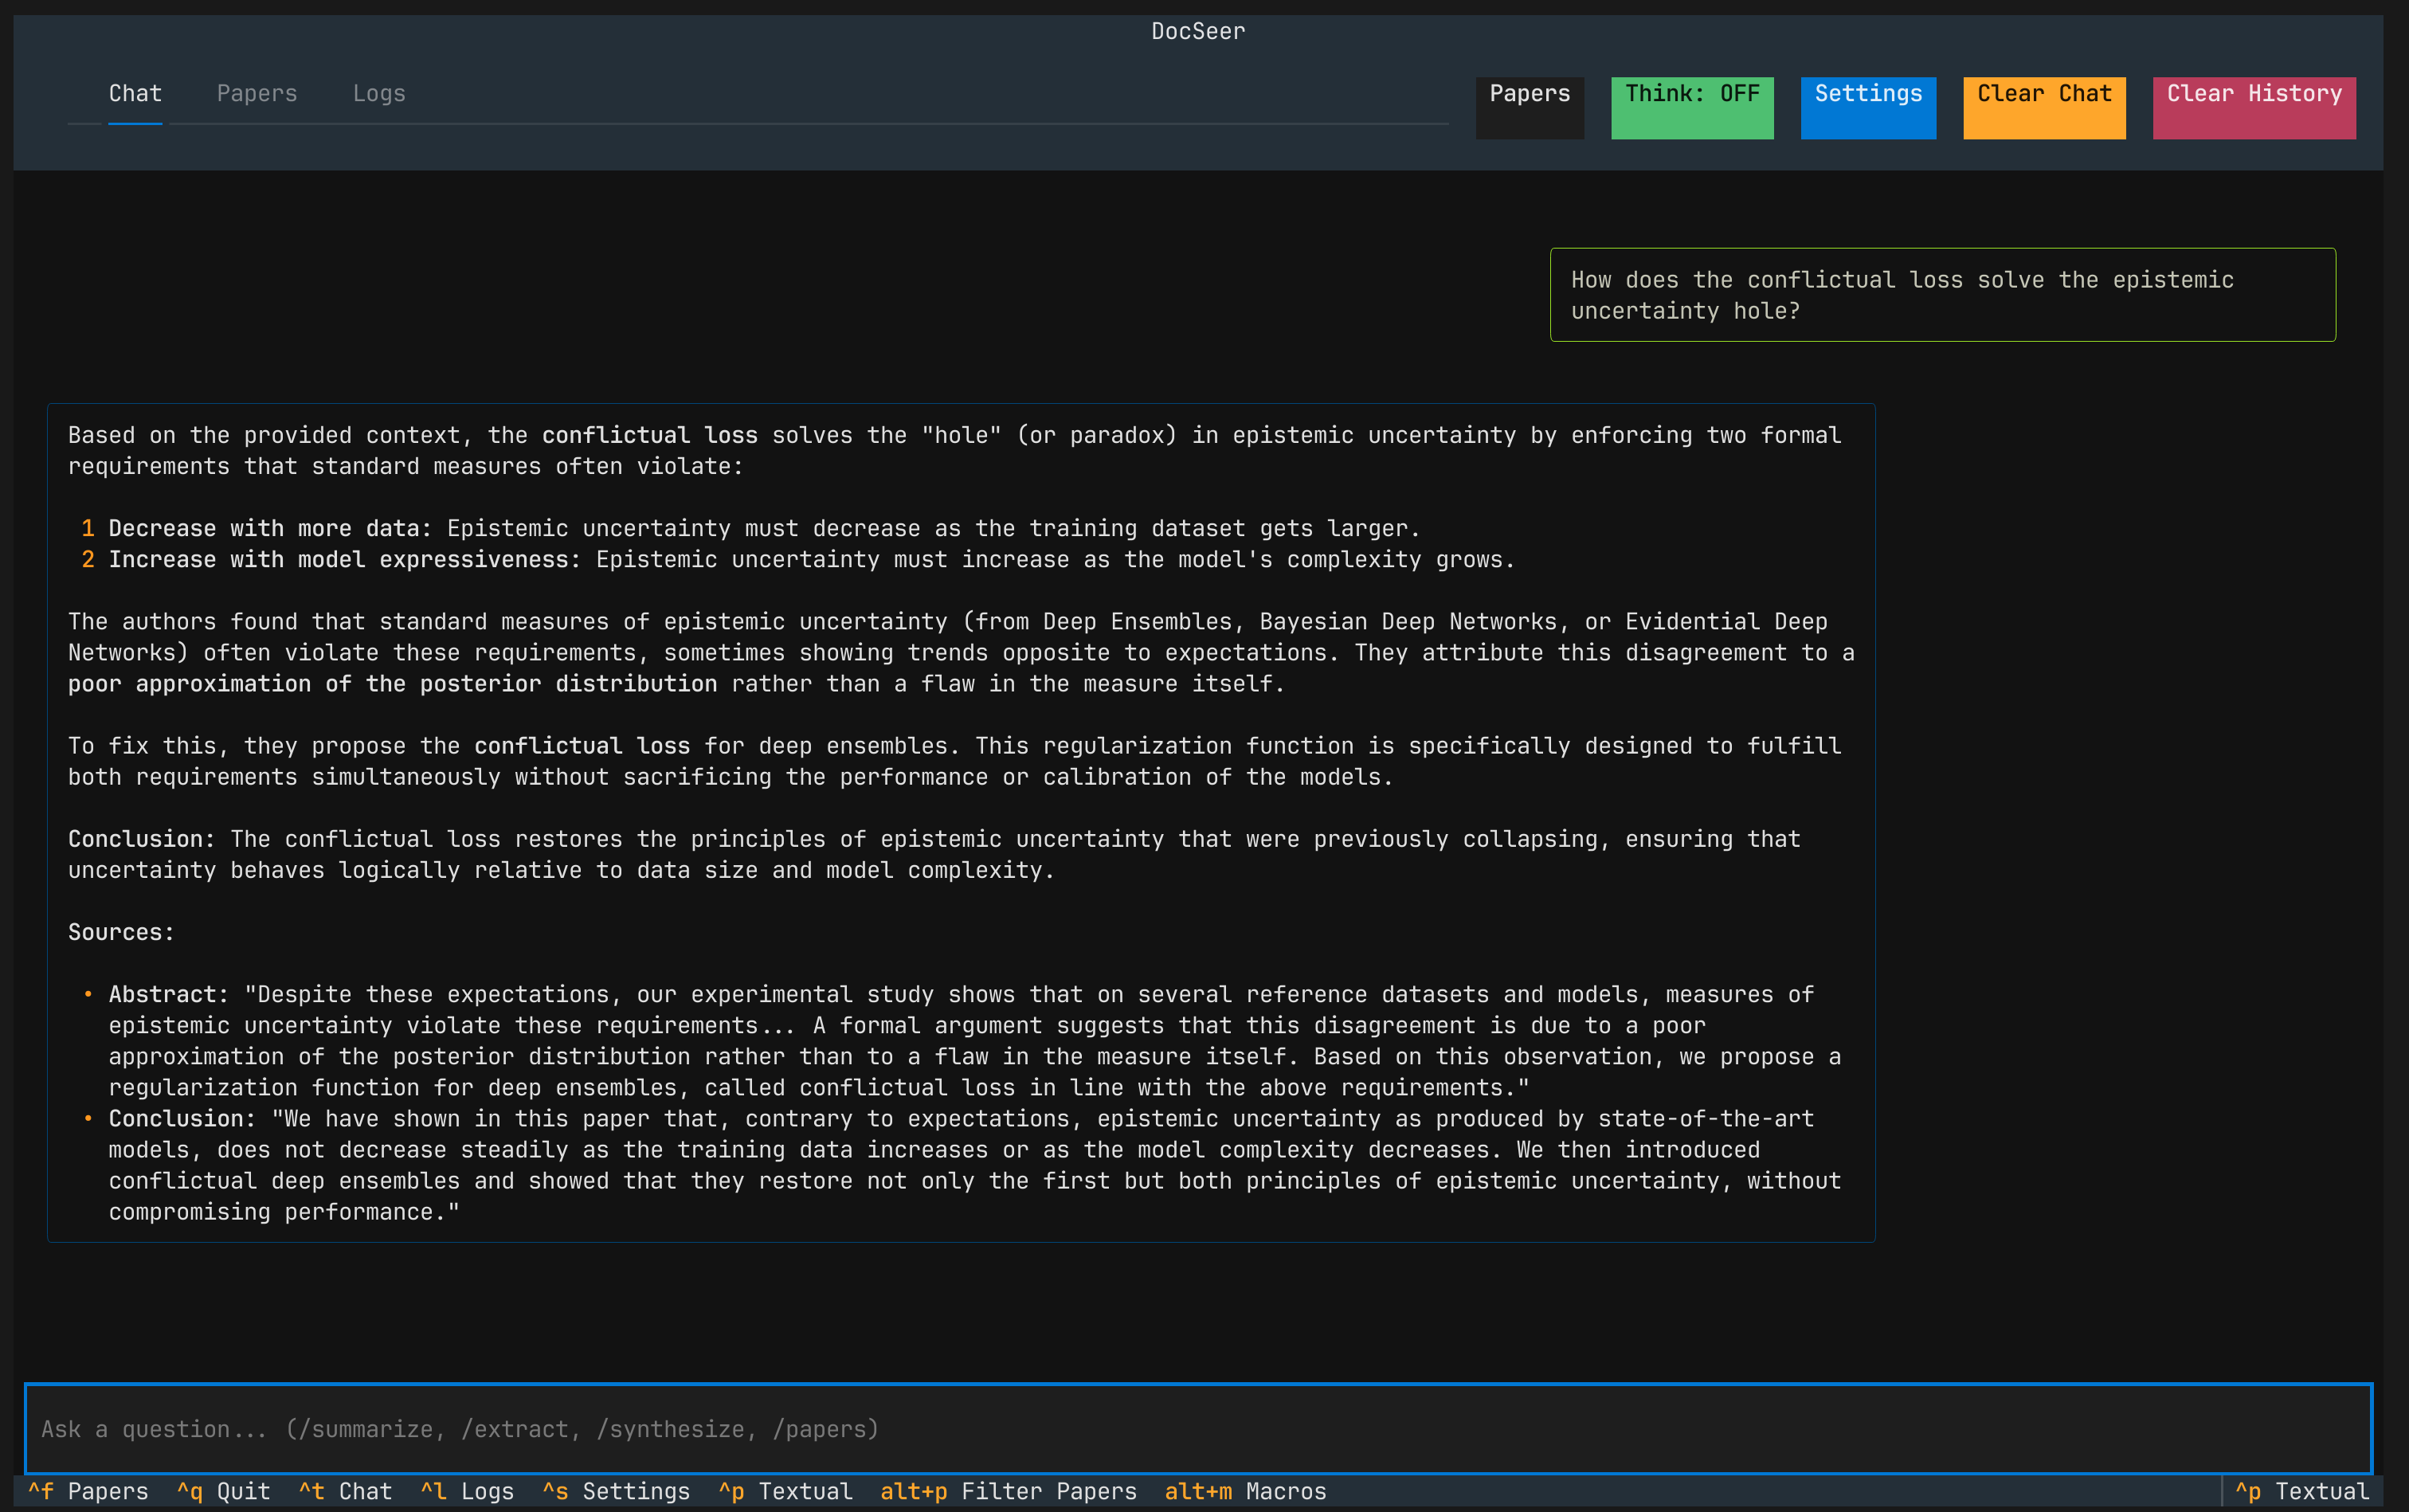Select the user question message bubble
The image size is (2409, 1512).
point(1943,295)
